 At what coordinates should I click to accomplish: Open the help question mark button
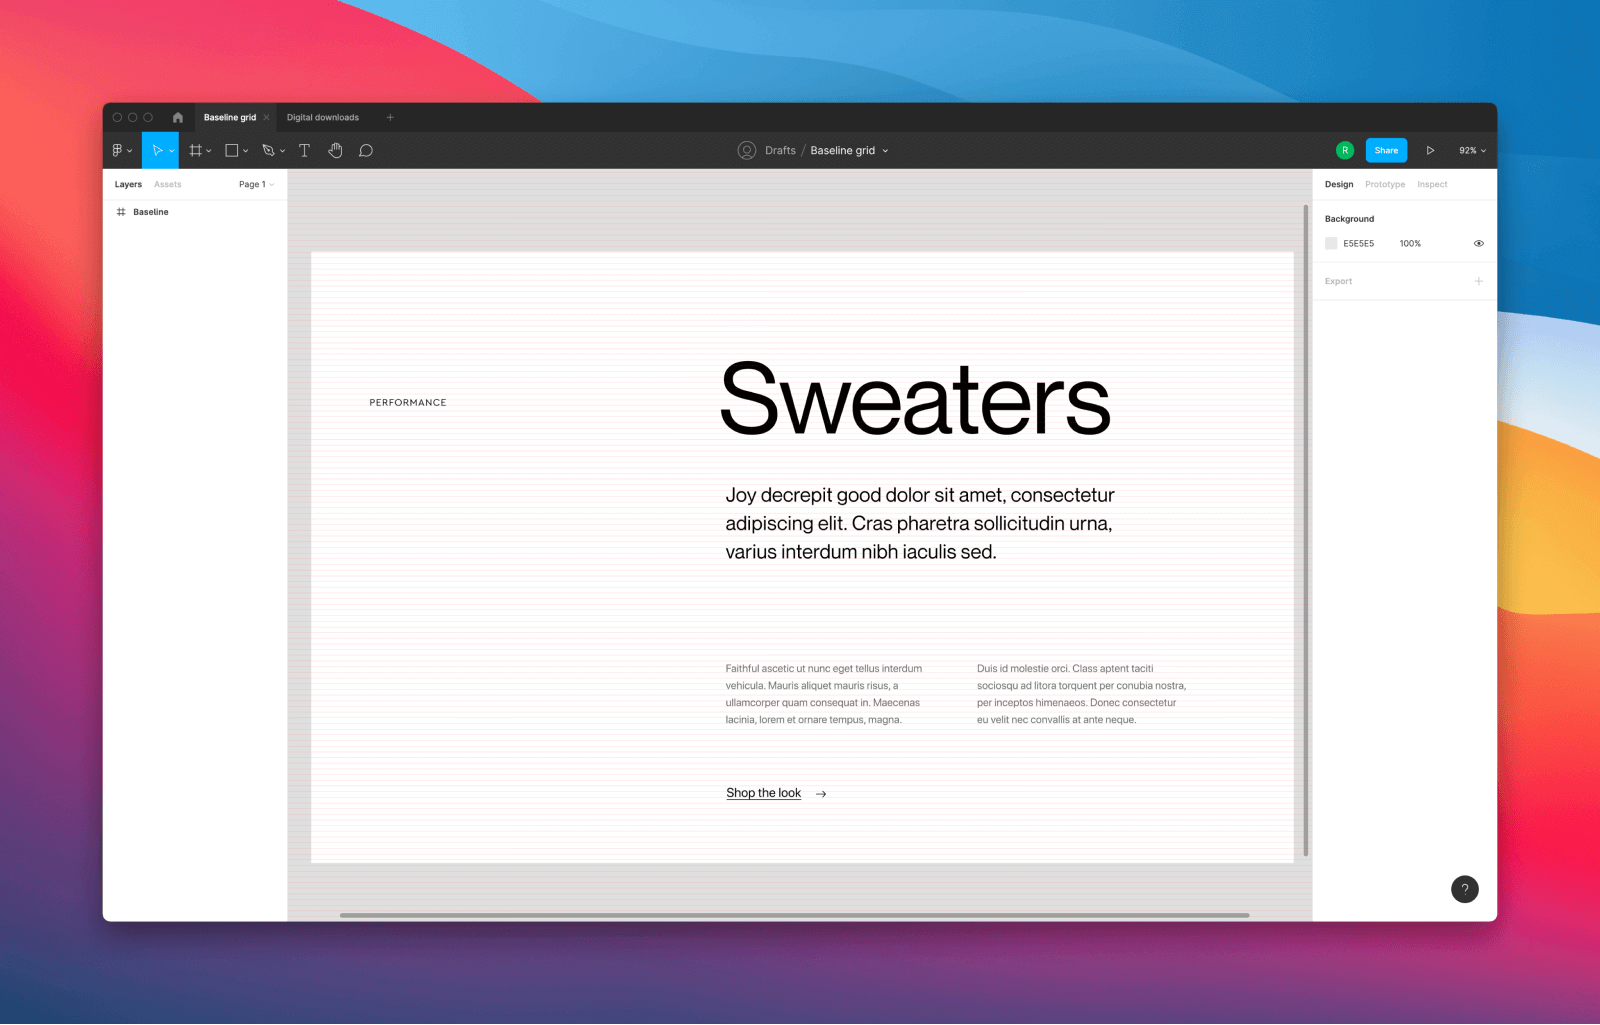(x=1465, y=889)
